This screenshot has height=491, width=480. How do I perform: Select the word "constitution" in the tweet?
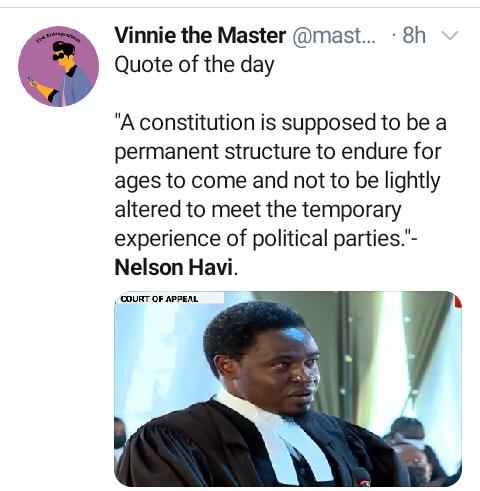197,123
